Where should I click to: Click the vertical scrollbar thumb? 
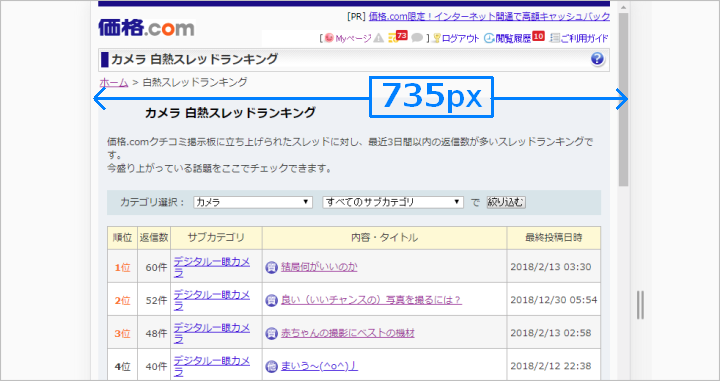coord(623,100)
